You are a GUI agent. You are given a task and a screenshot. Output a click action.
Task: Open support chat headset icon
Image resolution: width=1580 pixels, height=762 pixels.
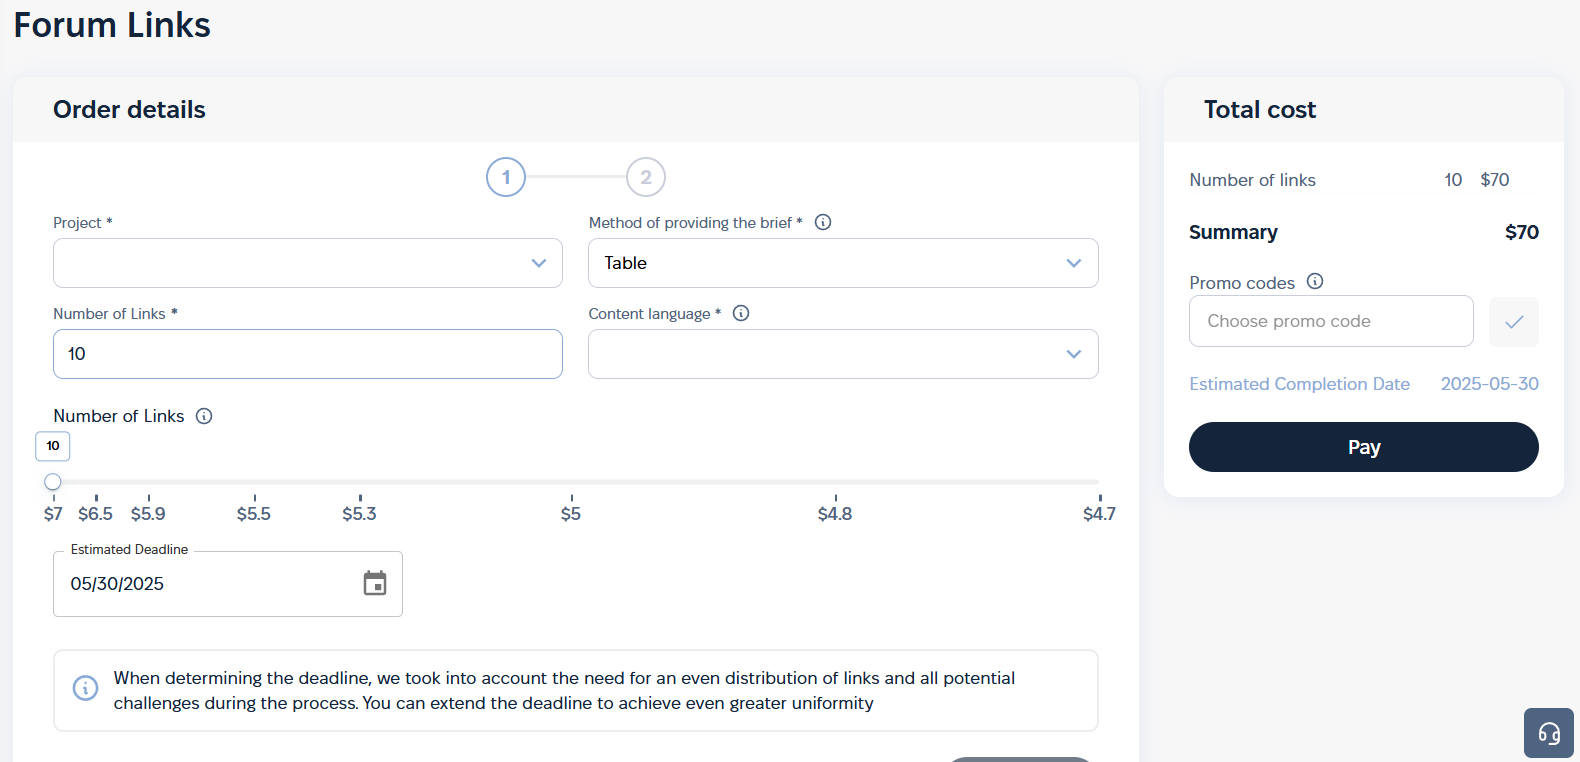click(x=1548, y=734)
